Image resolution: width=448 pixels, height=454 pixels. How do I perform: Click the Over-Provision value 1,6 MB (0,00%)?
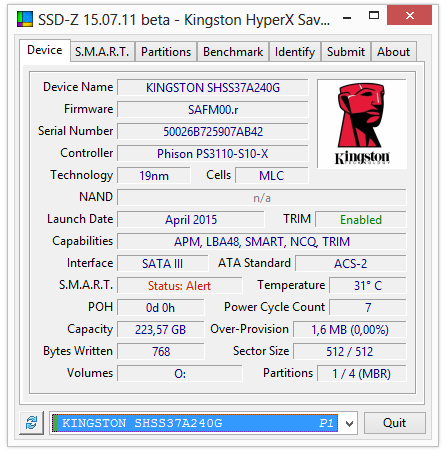[350, 330]
